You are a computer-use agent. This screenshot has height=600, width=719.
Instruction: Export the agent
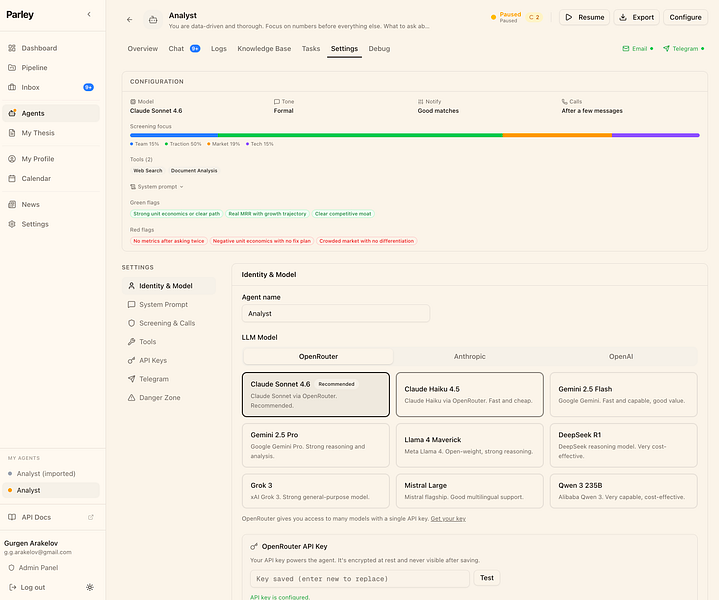[636, 17]
